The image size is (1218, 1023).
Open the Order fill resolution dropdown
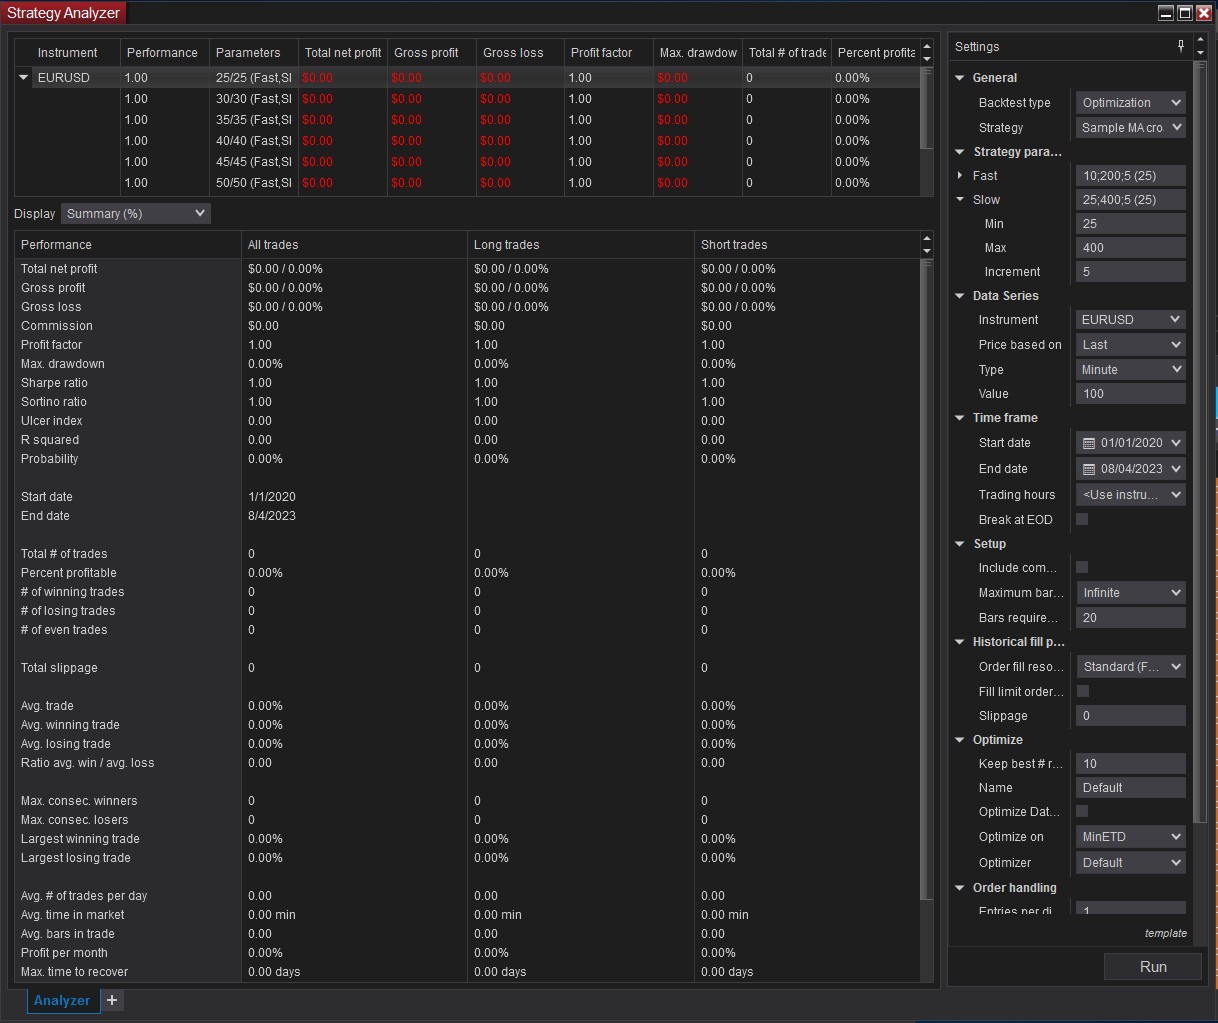[x=1131, y=667]
